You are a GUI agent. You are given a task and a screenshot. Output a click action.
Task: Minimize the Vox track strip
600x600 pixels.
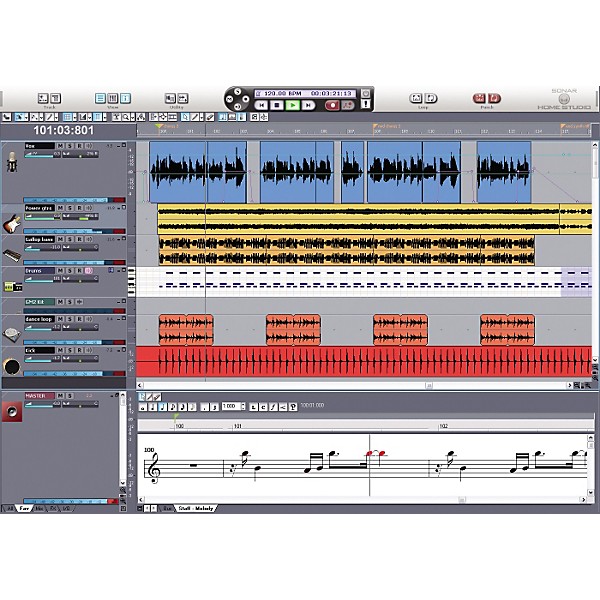pyautogui.click(x=119, y=146)
